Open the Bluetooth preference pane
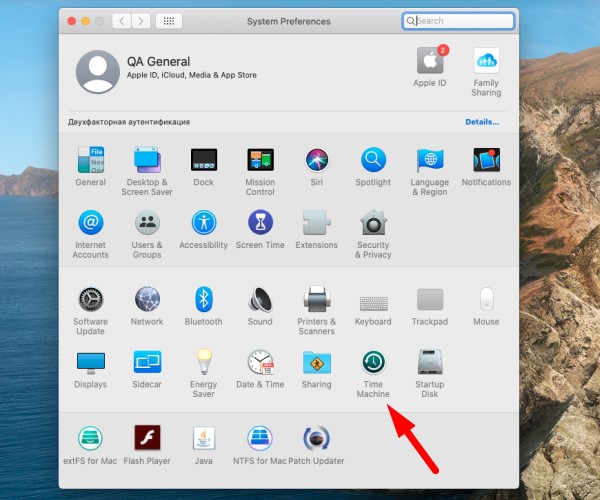The image size is (600, 500). click(203, 299)
